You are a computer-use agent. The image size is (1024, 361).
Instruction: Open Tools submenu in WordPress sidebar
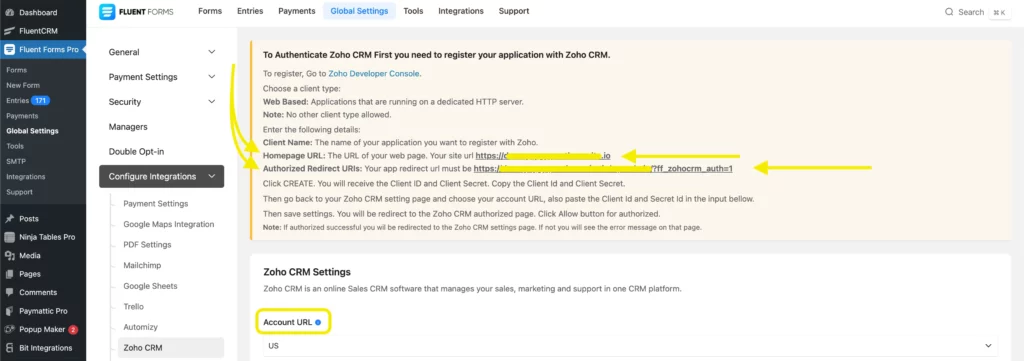point(15,146)
